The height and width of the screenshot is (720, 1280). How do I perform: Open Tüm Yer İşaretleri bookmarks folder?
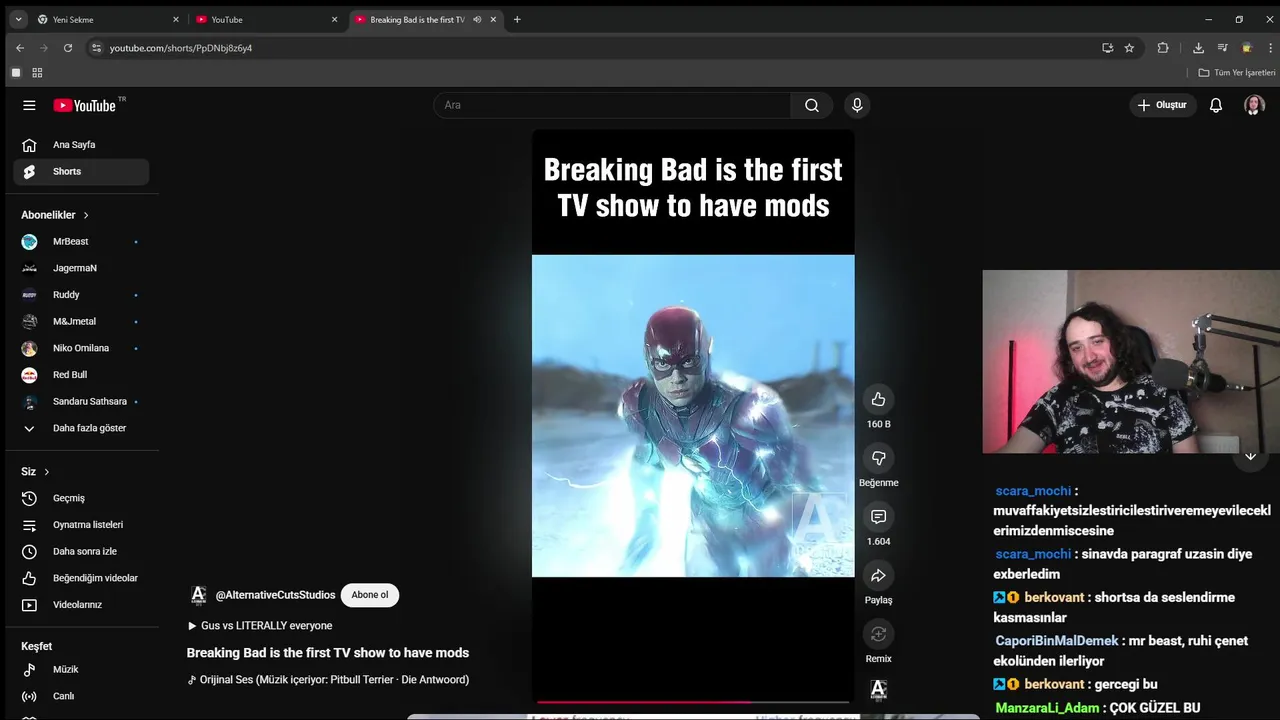click(x=1237, y=73)
